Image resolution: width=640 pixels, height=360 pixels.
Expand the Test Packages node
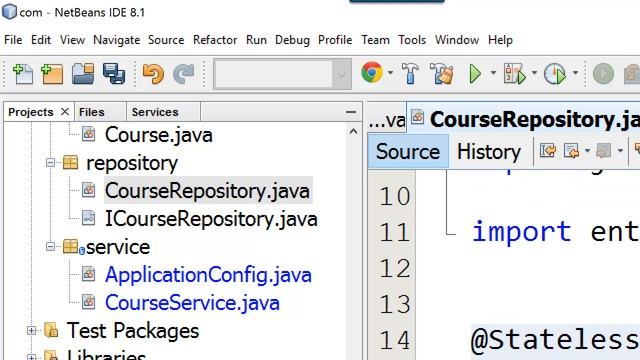[31, 331]
